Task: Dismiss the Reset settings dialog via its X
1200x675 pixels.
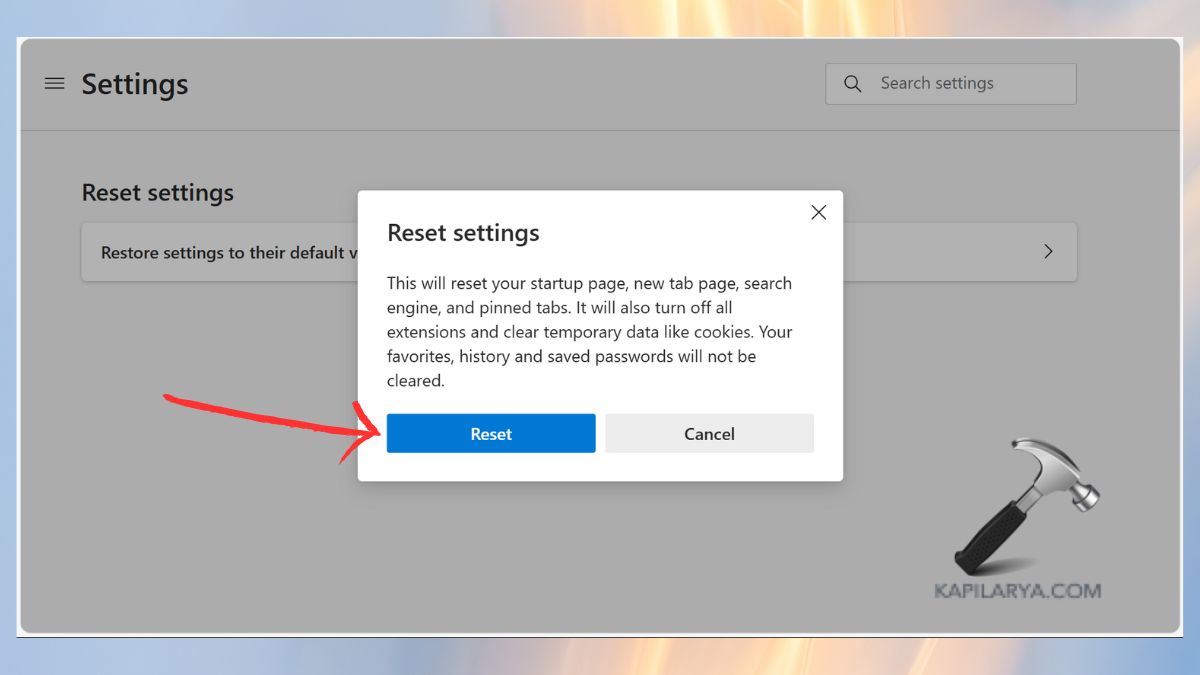Action: (818, 212)
